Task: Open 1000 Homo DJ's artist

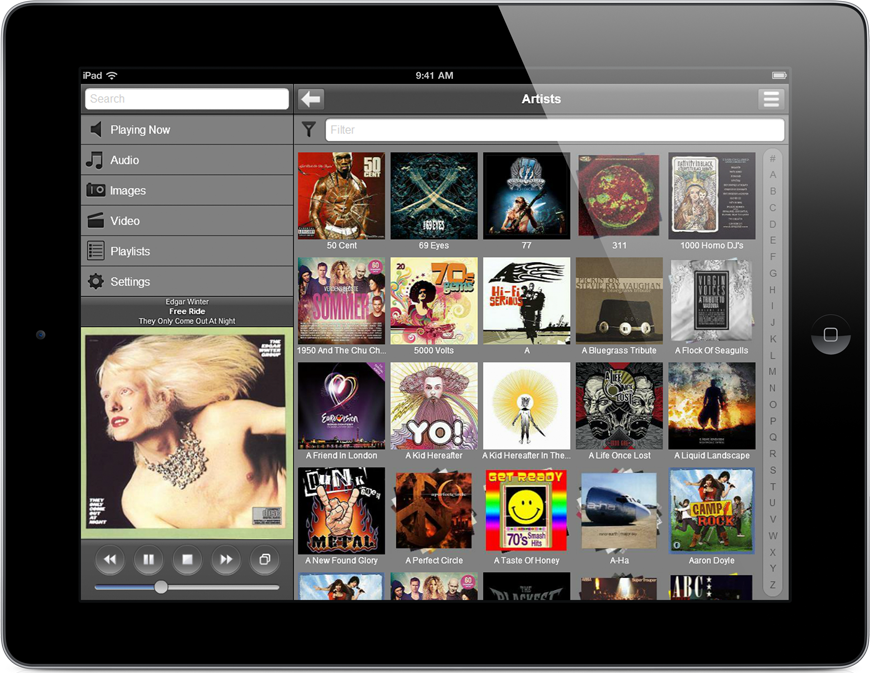Action: pyautogui.click(x=712, y=196)
